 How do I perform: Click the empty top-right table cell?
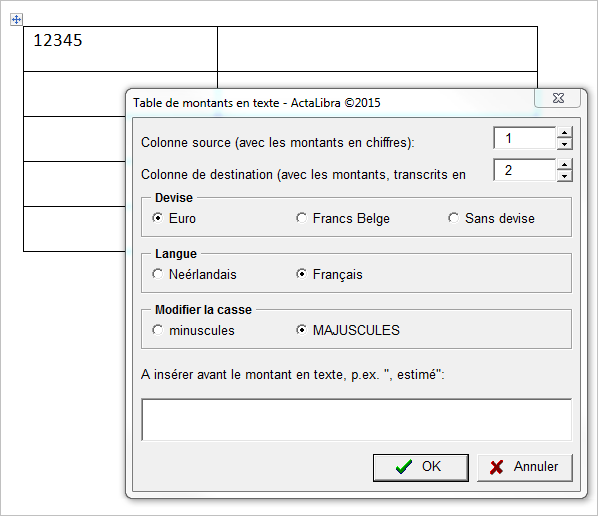(378, 49)
